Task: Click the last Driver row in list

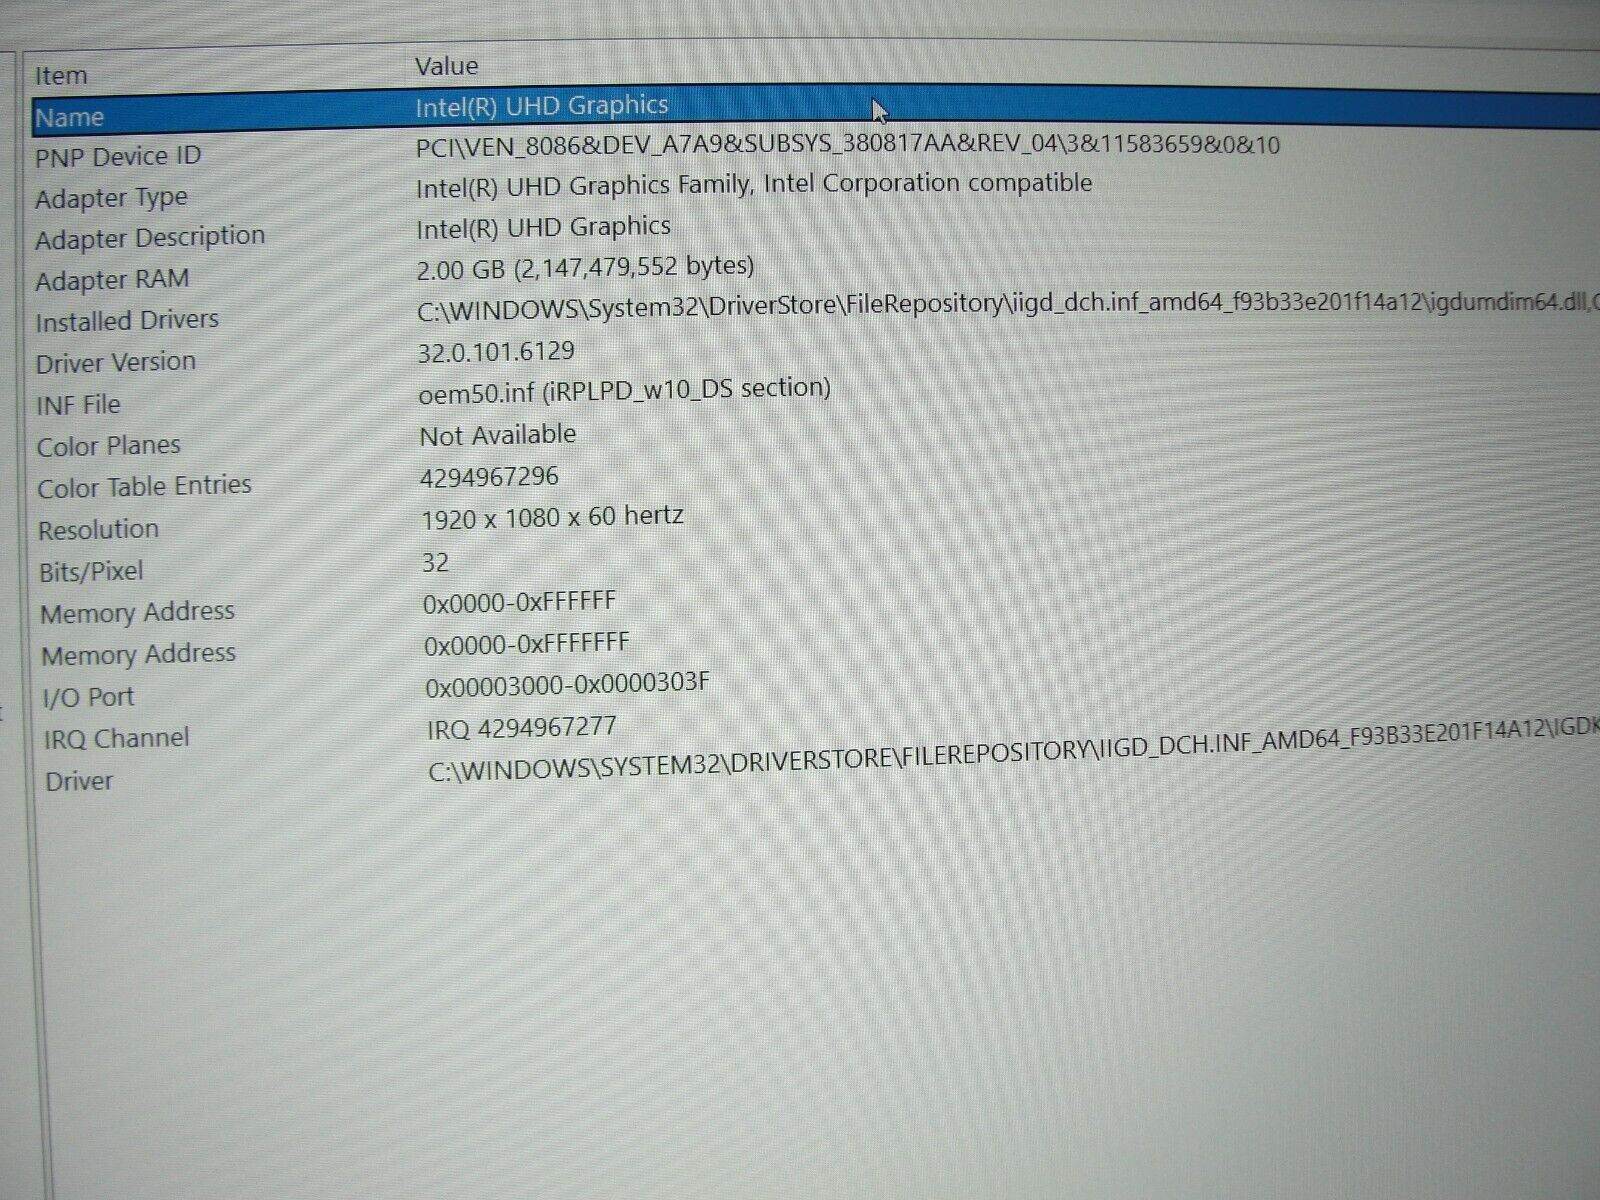Action: pos(79,782)
